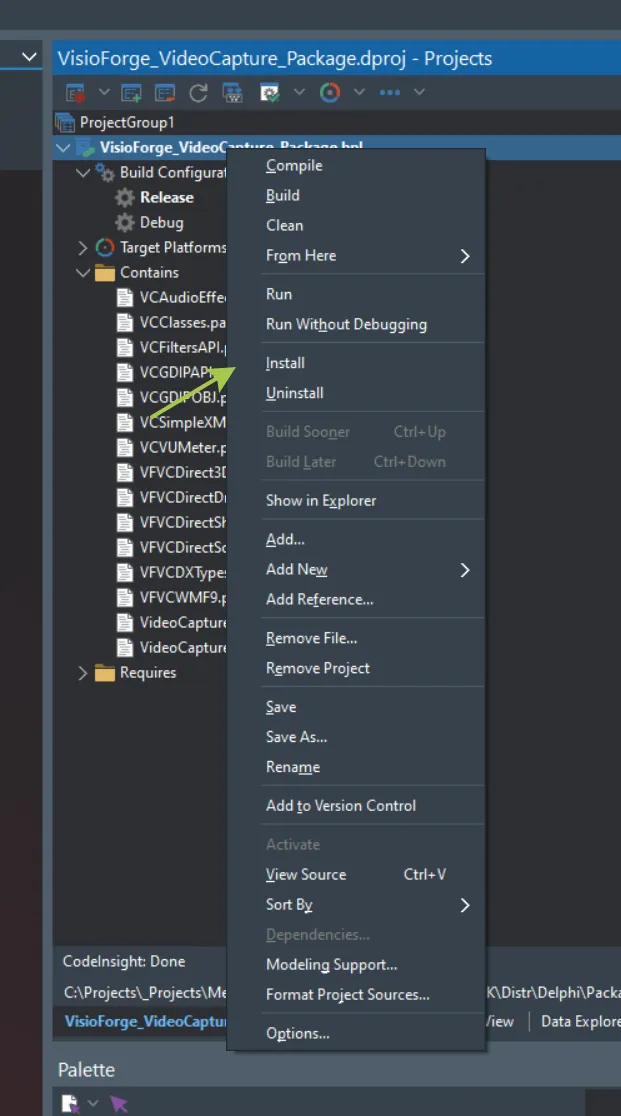621x1116 pixels.
Task: Click the Remove Project toolbar icon
Action: [x=165, y=93]
